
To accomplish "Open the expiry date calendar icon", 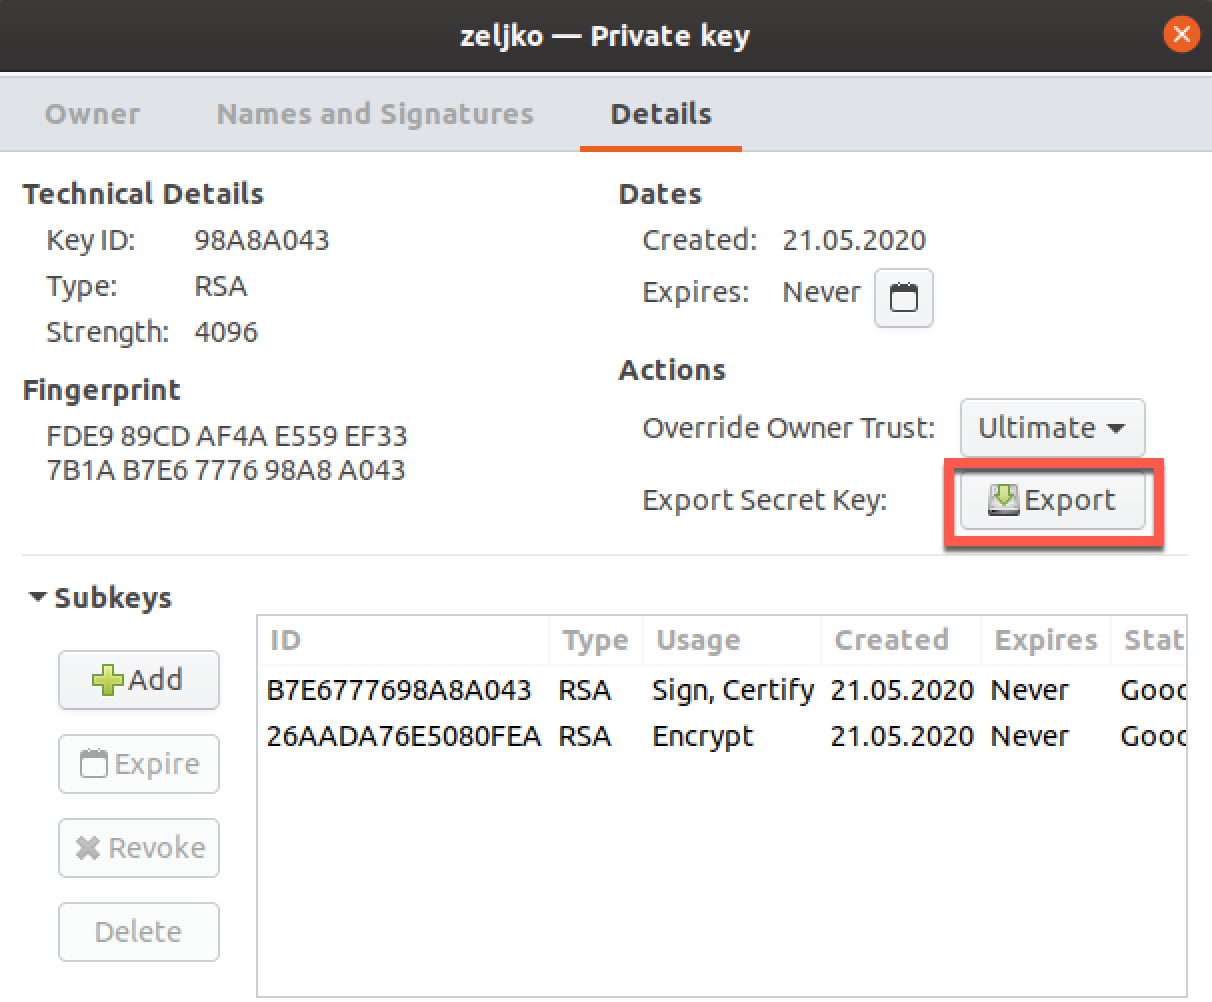I will pos(904,297).
